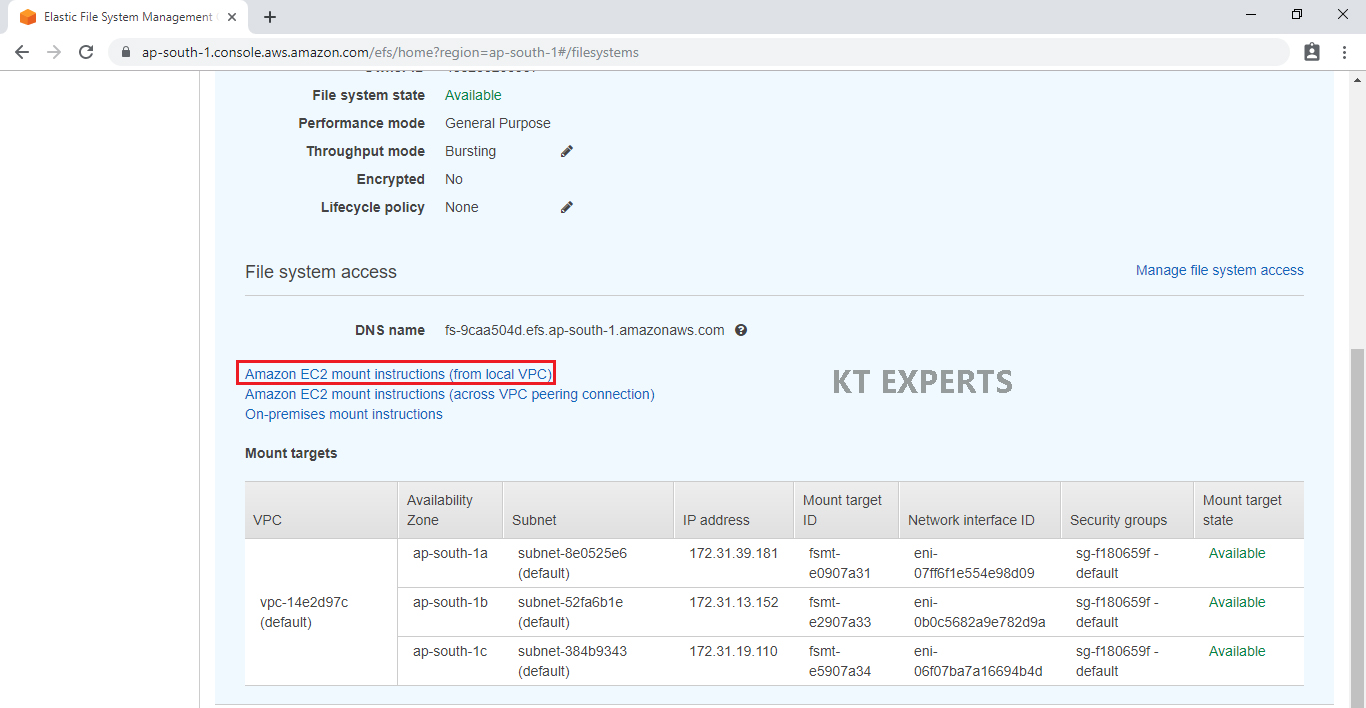
Task: Close the Elastic File System Management tab
Action: [234, 17]
